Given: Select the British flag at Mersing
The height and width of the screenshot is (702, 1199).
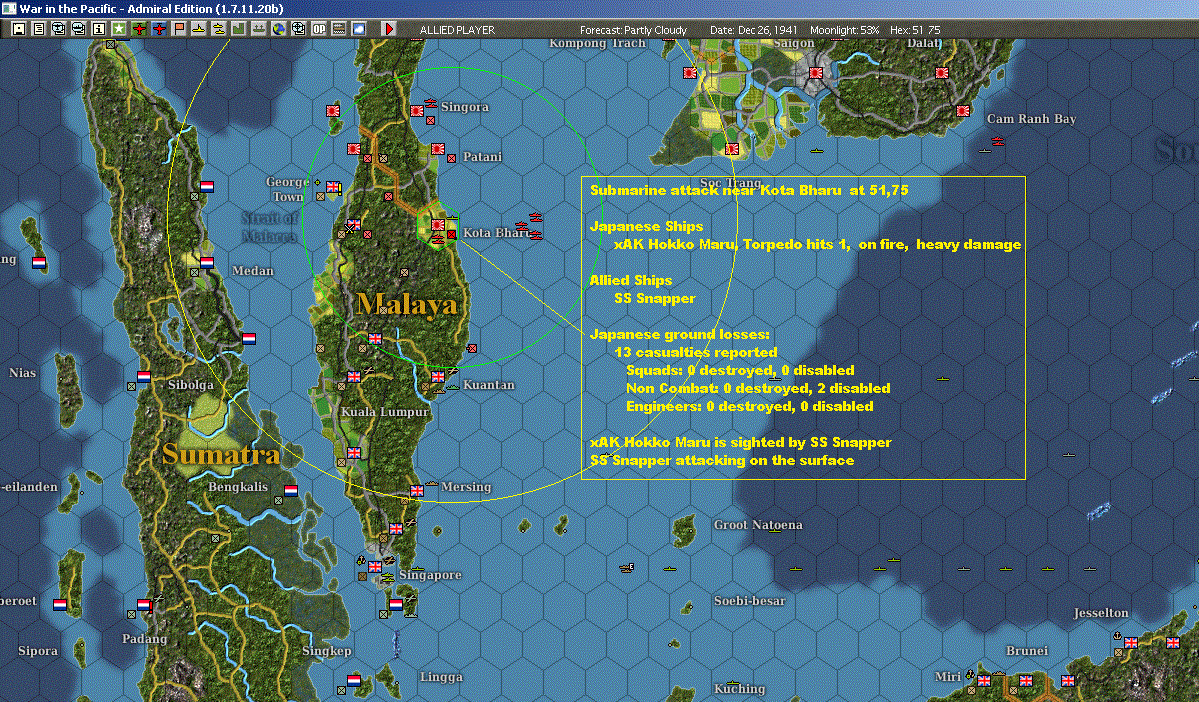Looking at the screenshot, I should point(417,491).
